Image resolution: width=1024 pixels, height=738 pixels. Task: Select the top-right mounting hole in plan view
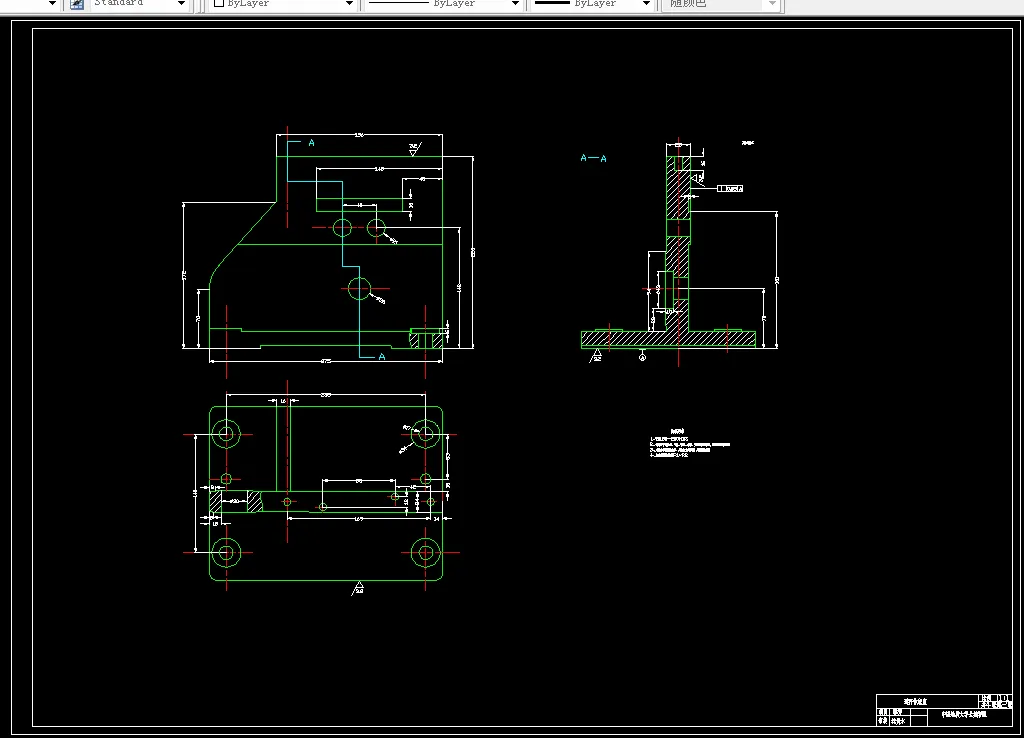click(425, 434)
